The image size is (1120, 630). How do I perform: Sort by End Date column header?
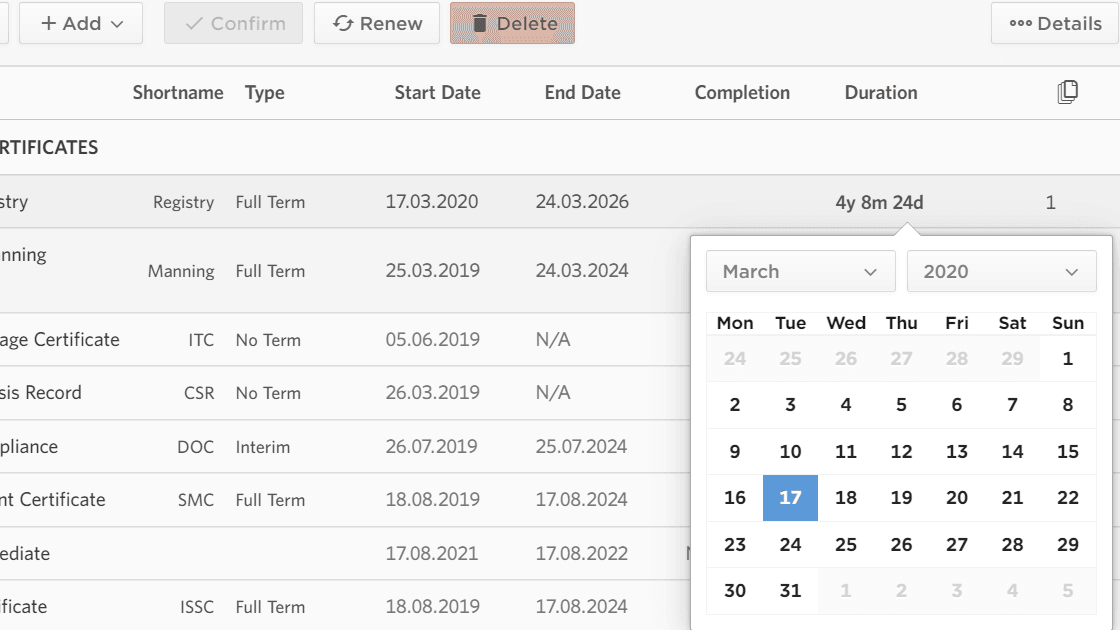click(x=582, y=93)
